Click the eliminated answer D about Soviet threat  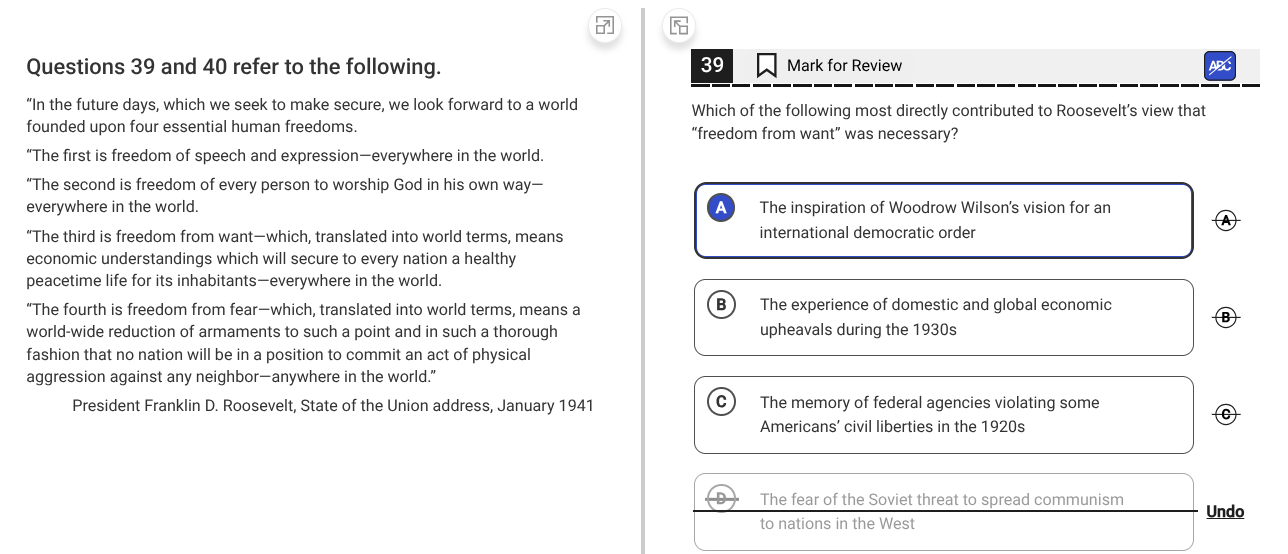point(944,511)
